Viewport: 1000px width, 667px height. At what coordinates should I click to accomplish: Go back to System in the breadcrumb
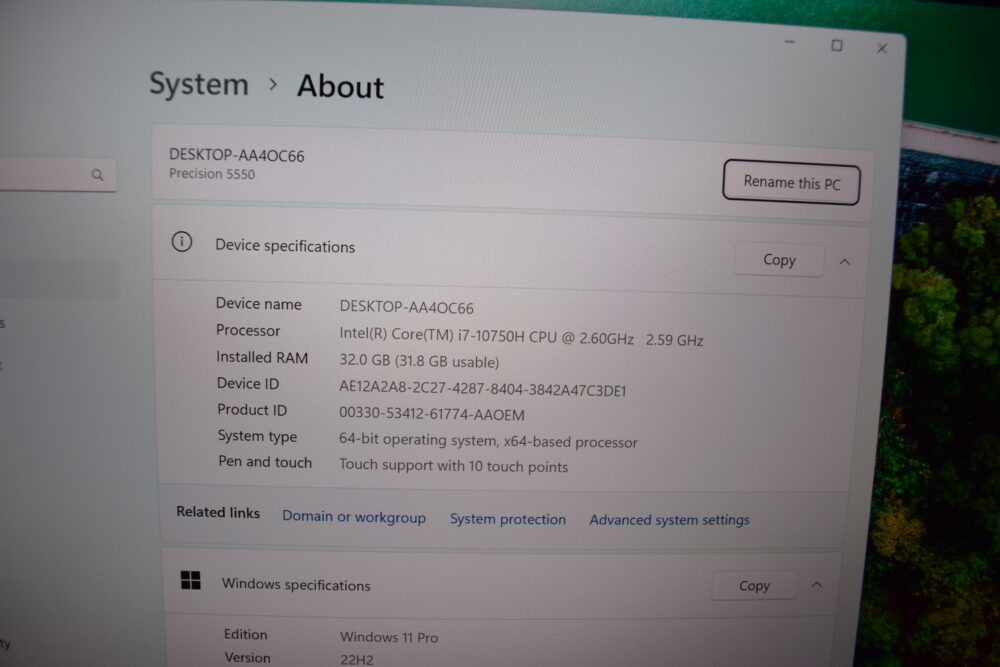pos(199,84)
